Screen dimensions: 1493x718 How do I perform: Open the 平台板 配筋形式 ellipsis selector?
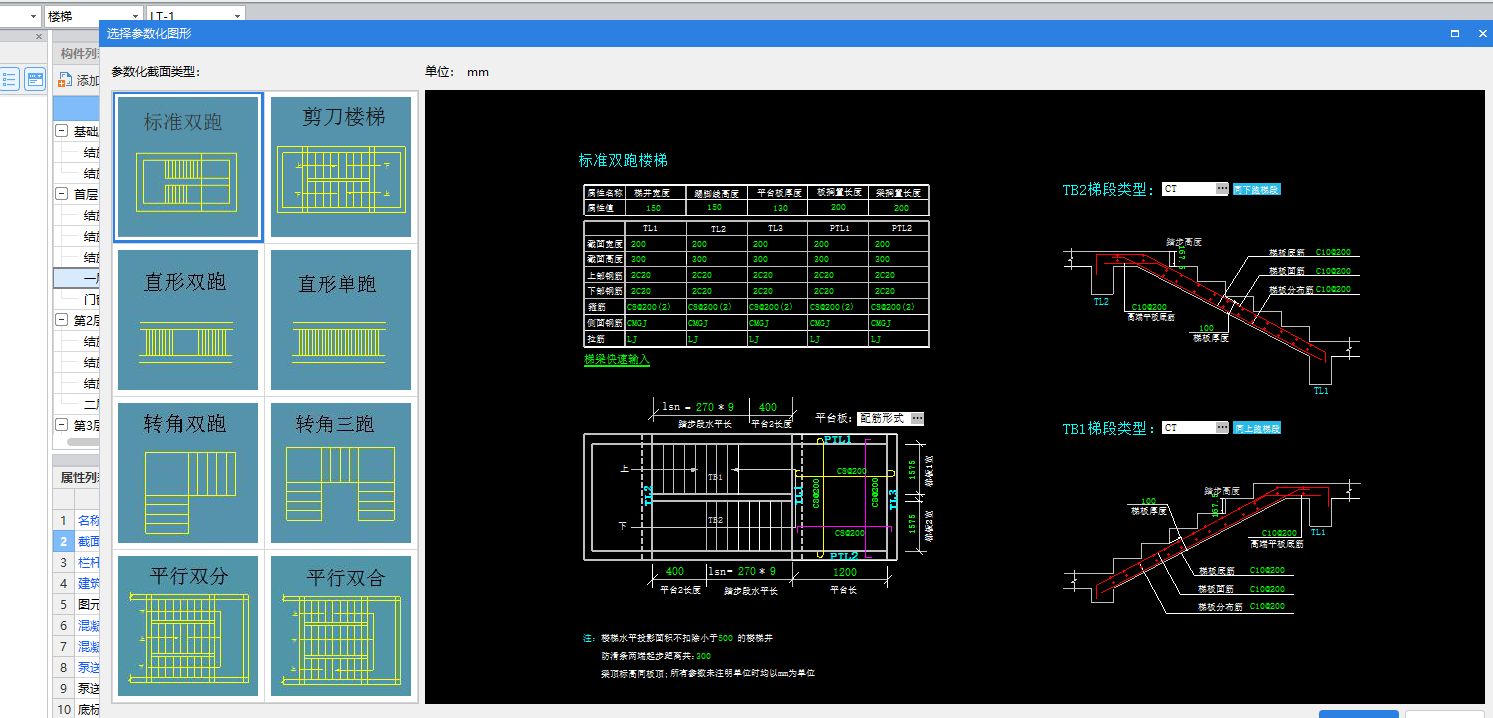(917, 418)
